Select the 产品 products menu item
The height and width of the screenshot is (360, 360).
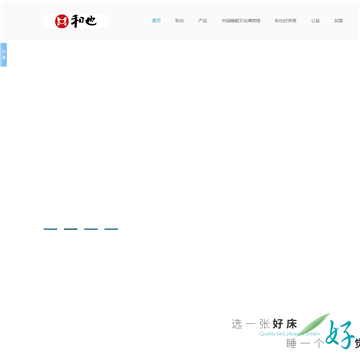[x=203, y=21]
